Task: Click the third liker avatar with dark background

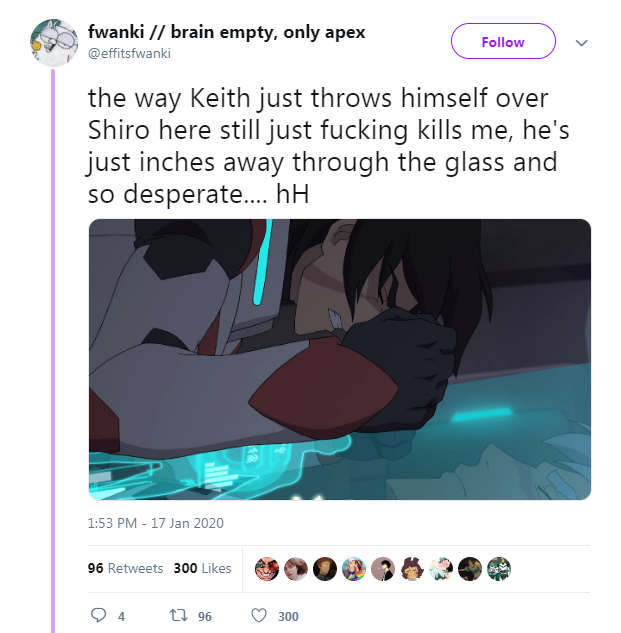Action: point(325,569)
